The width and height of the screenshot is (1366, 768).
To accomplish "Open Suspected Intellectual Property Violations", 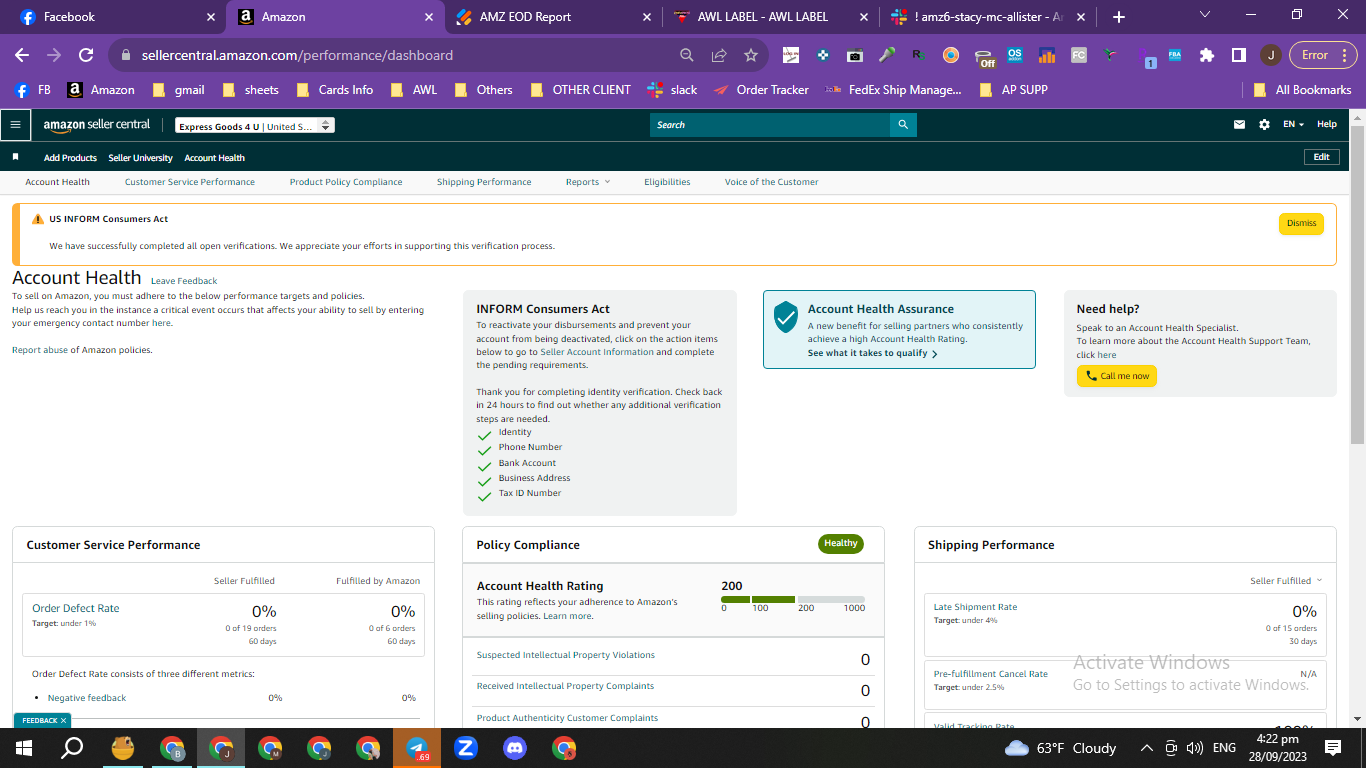I will point(566,655).
